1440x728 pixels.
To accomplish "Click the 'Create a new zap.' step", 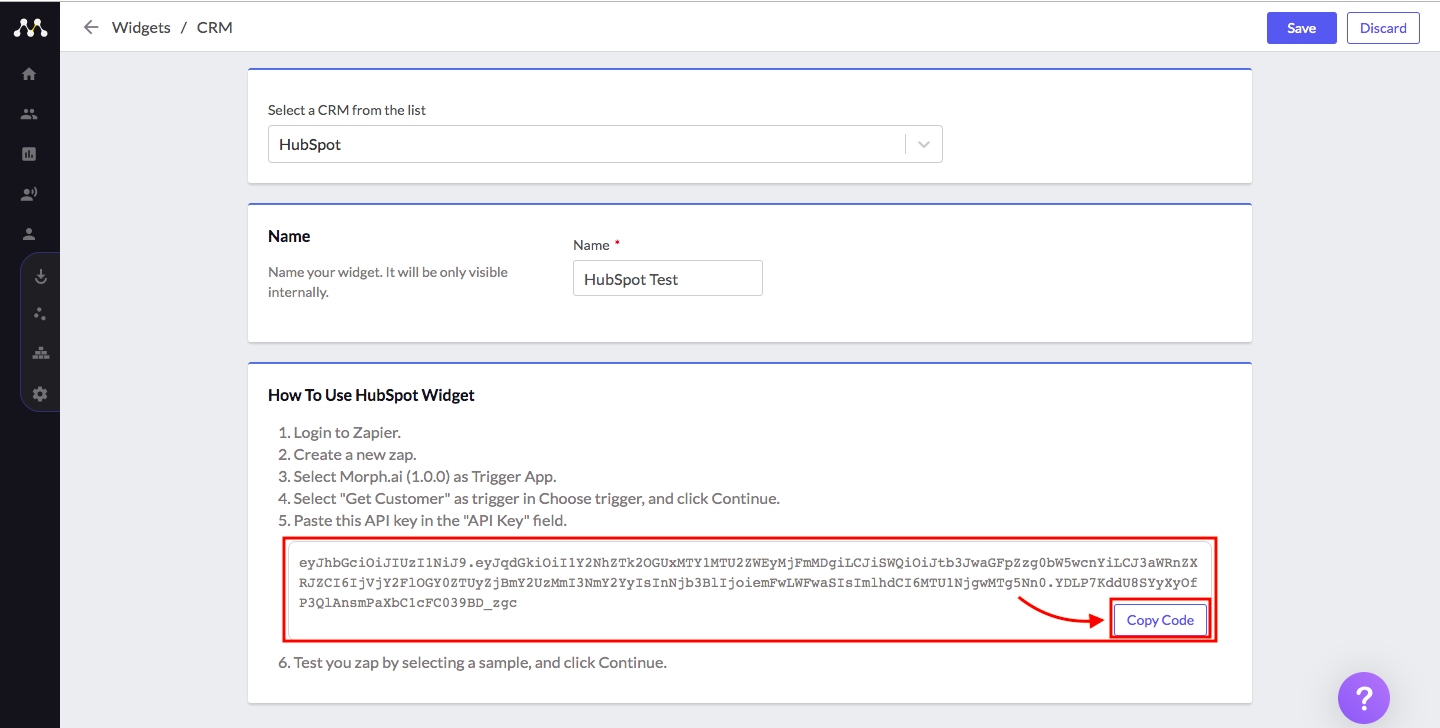I will click(x=355, y=454).
